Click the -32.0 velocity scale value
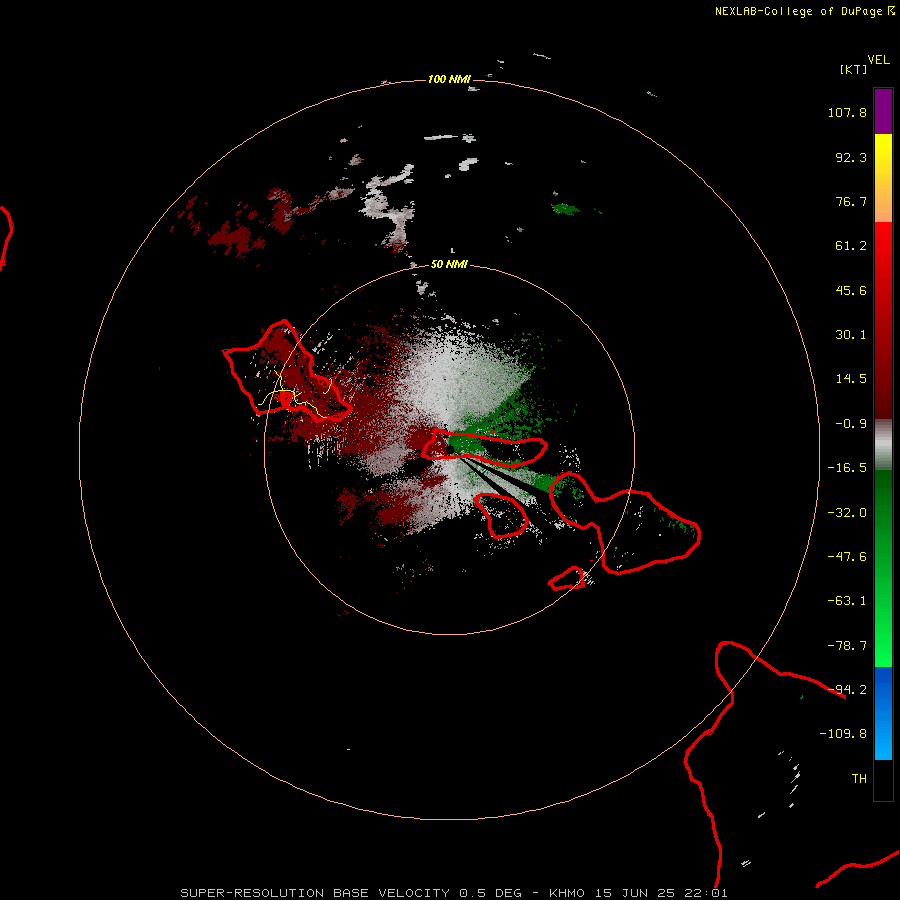Viewport: 900px width, 900px height. (x=847, y=513)
